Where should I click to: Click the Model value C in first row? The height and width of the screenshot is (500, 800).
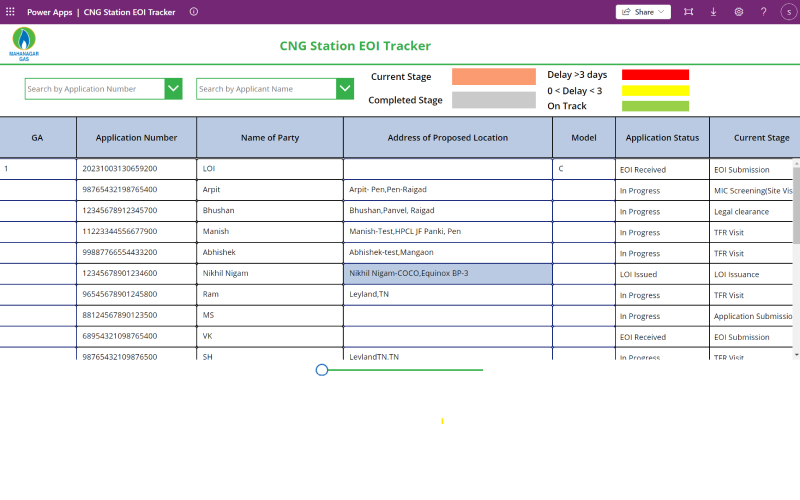[x=561, y=168]
